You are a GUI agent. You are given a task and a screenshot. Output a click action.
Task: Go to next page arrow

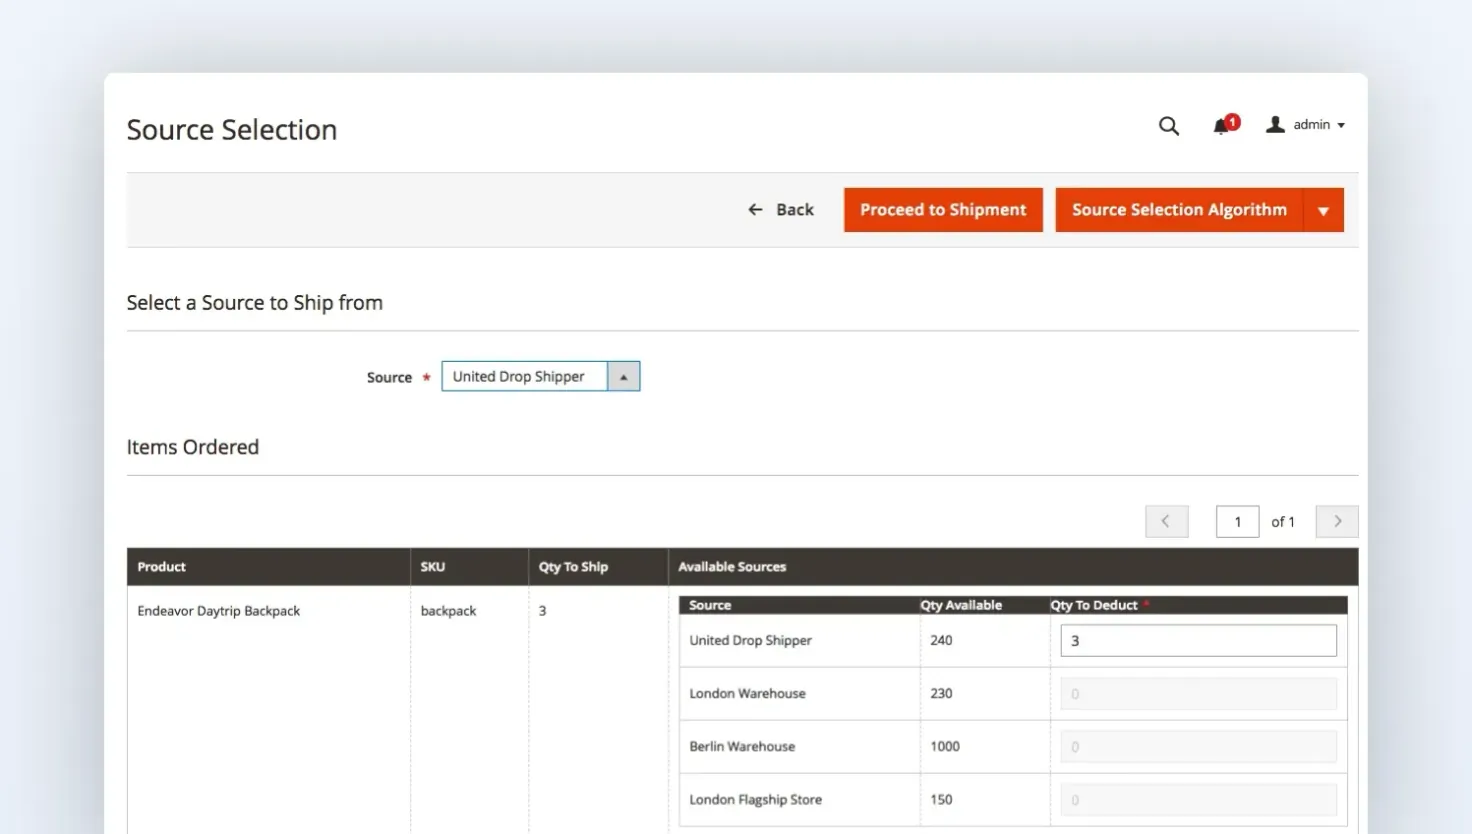click(x=1337, y=521)
